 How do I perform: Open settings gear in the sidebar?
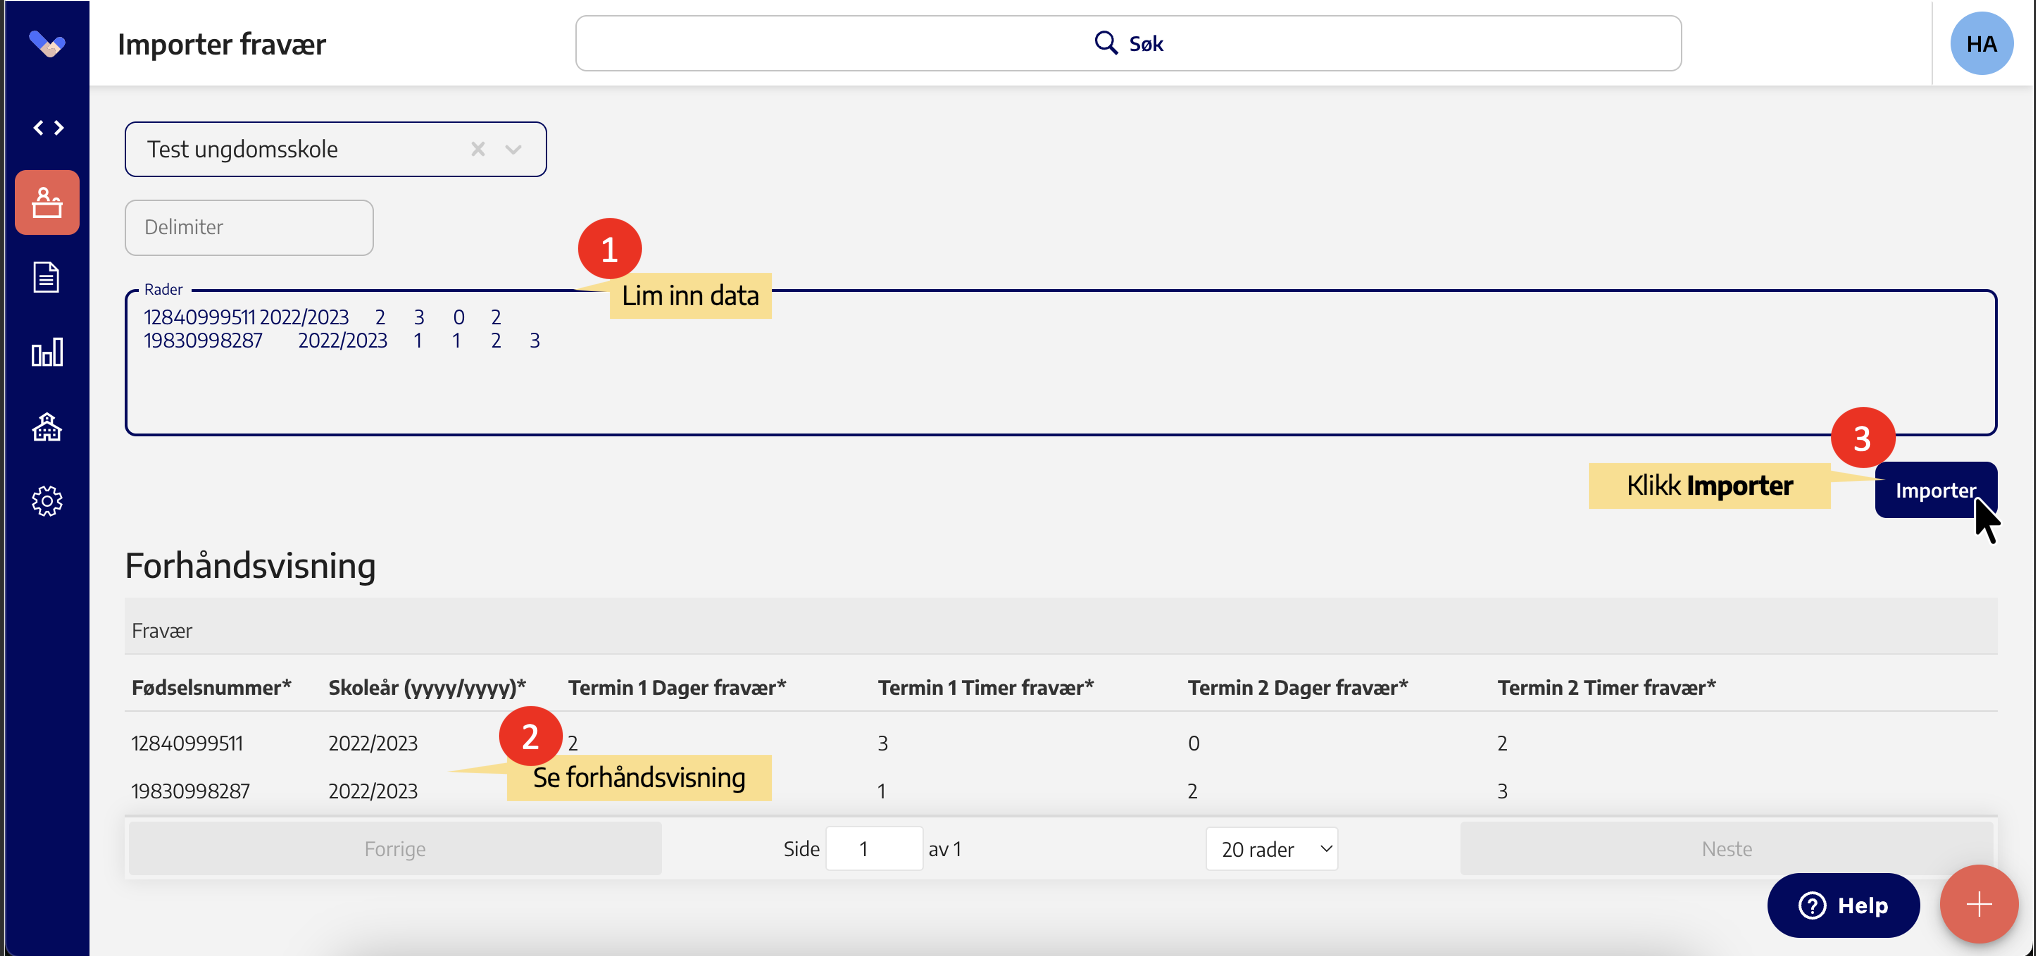click(47, 501)
